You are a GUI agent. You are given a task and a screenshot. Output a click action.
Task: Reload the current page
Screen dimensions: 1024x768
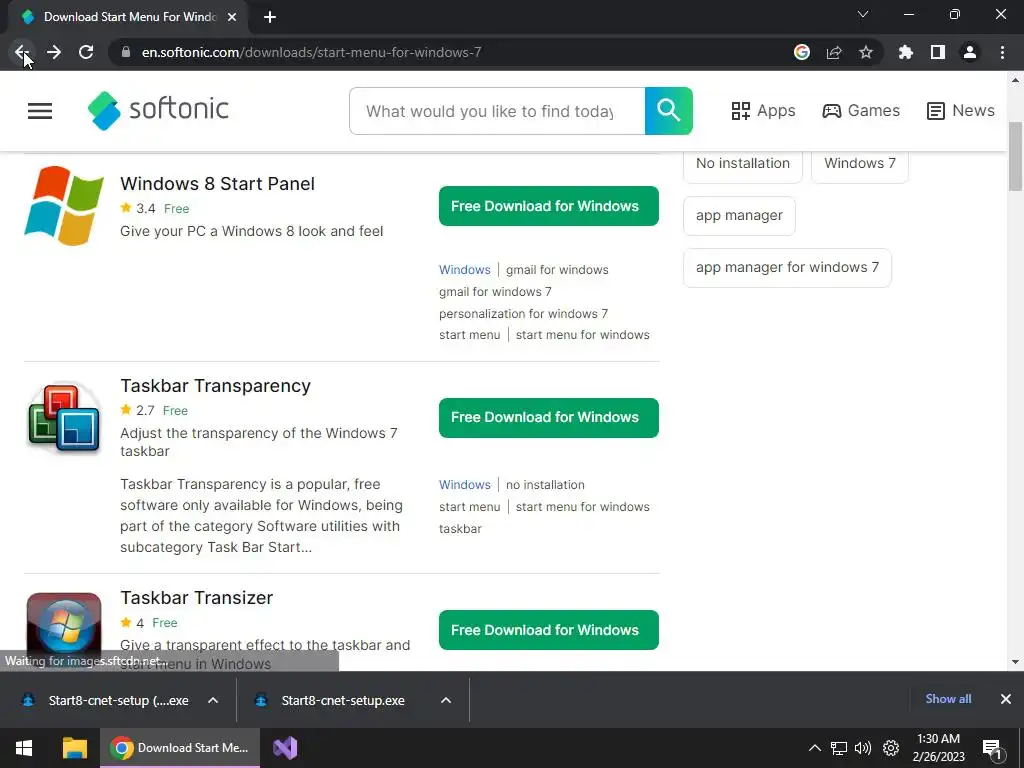pyautogui.click(x=86, y=52)
